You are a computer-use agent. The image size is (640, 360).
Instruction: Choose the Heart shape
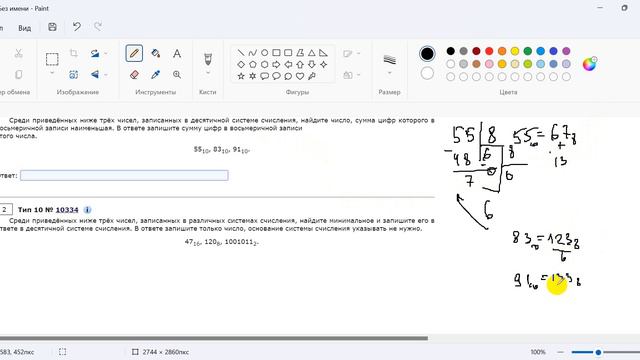[300, 76]
